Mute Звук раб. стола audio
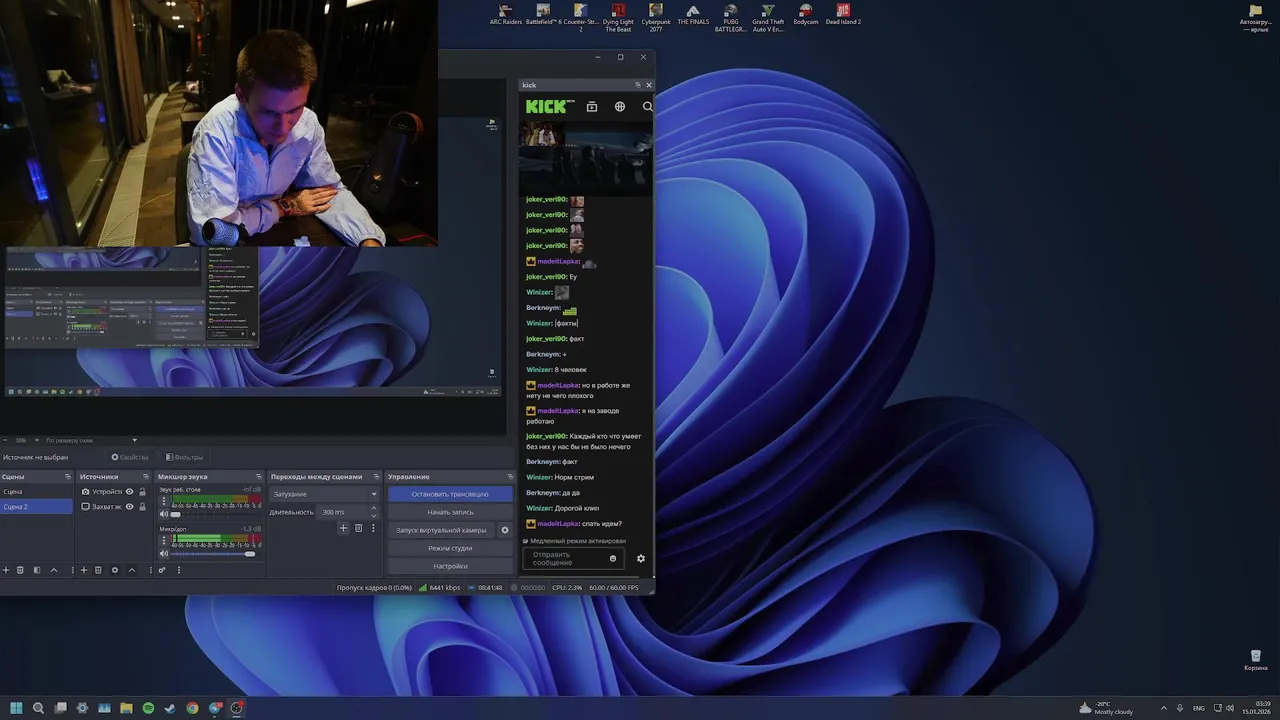 pyautogui.click(x=164, y=514)
